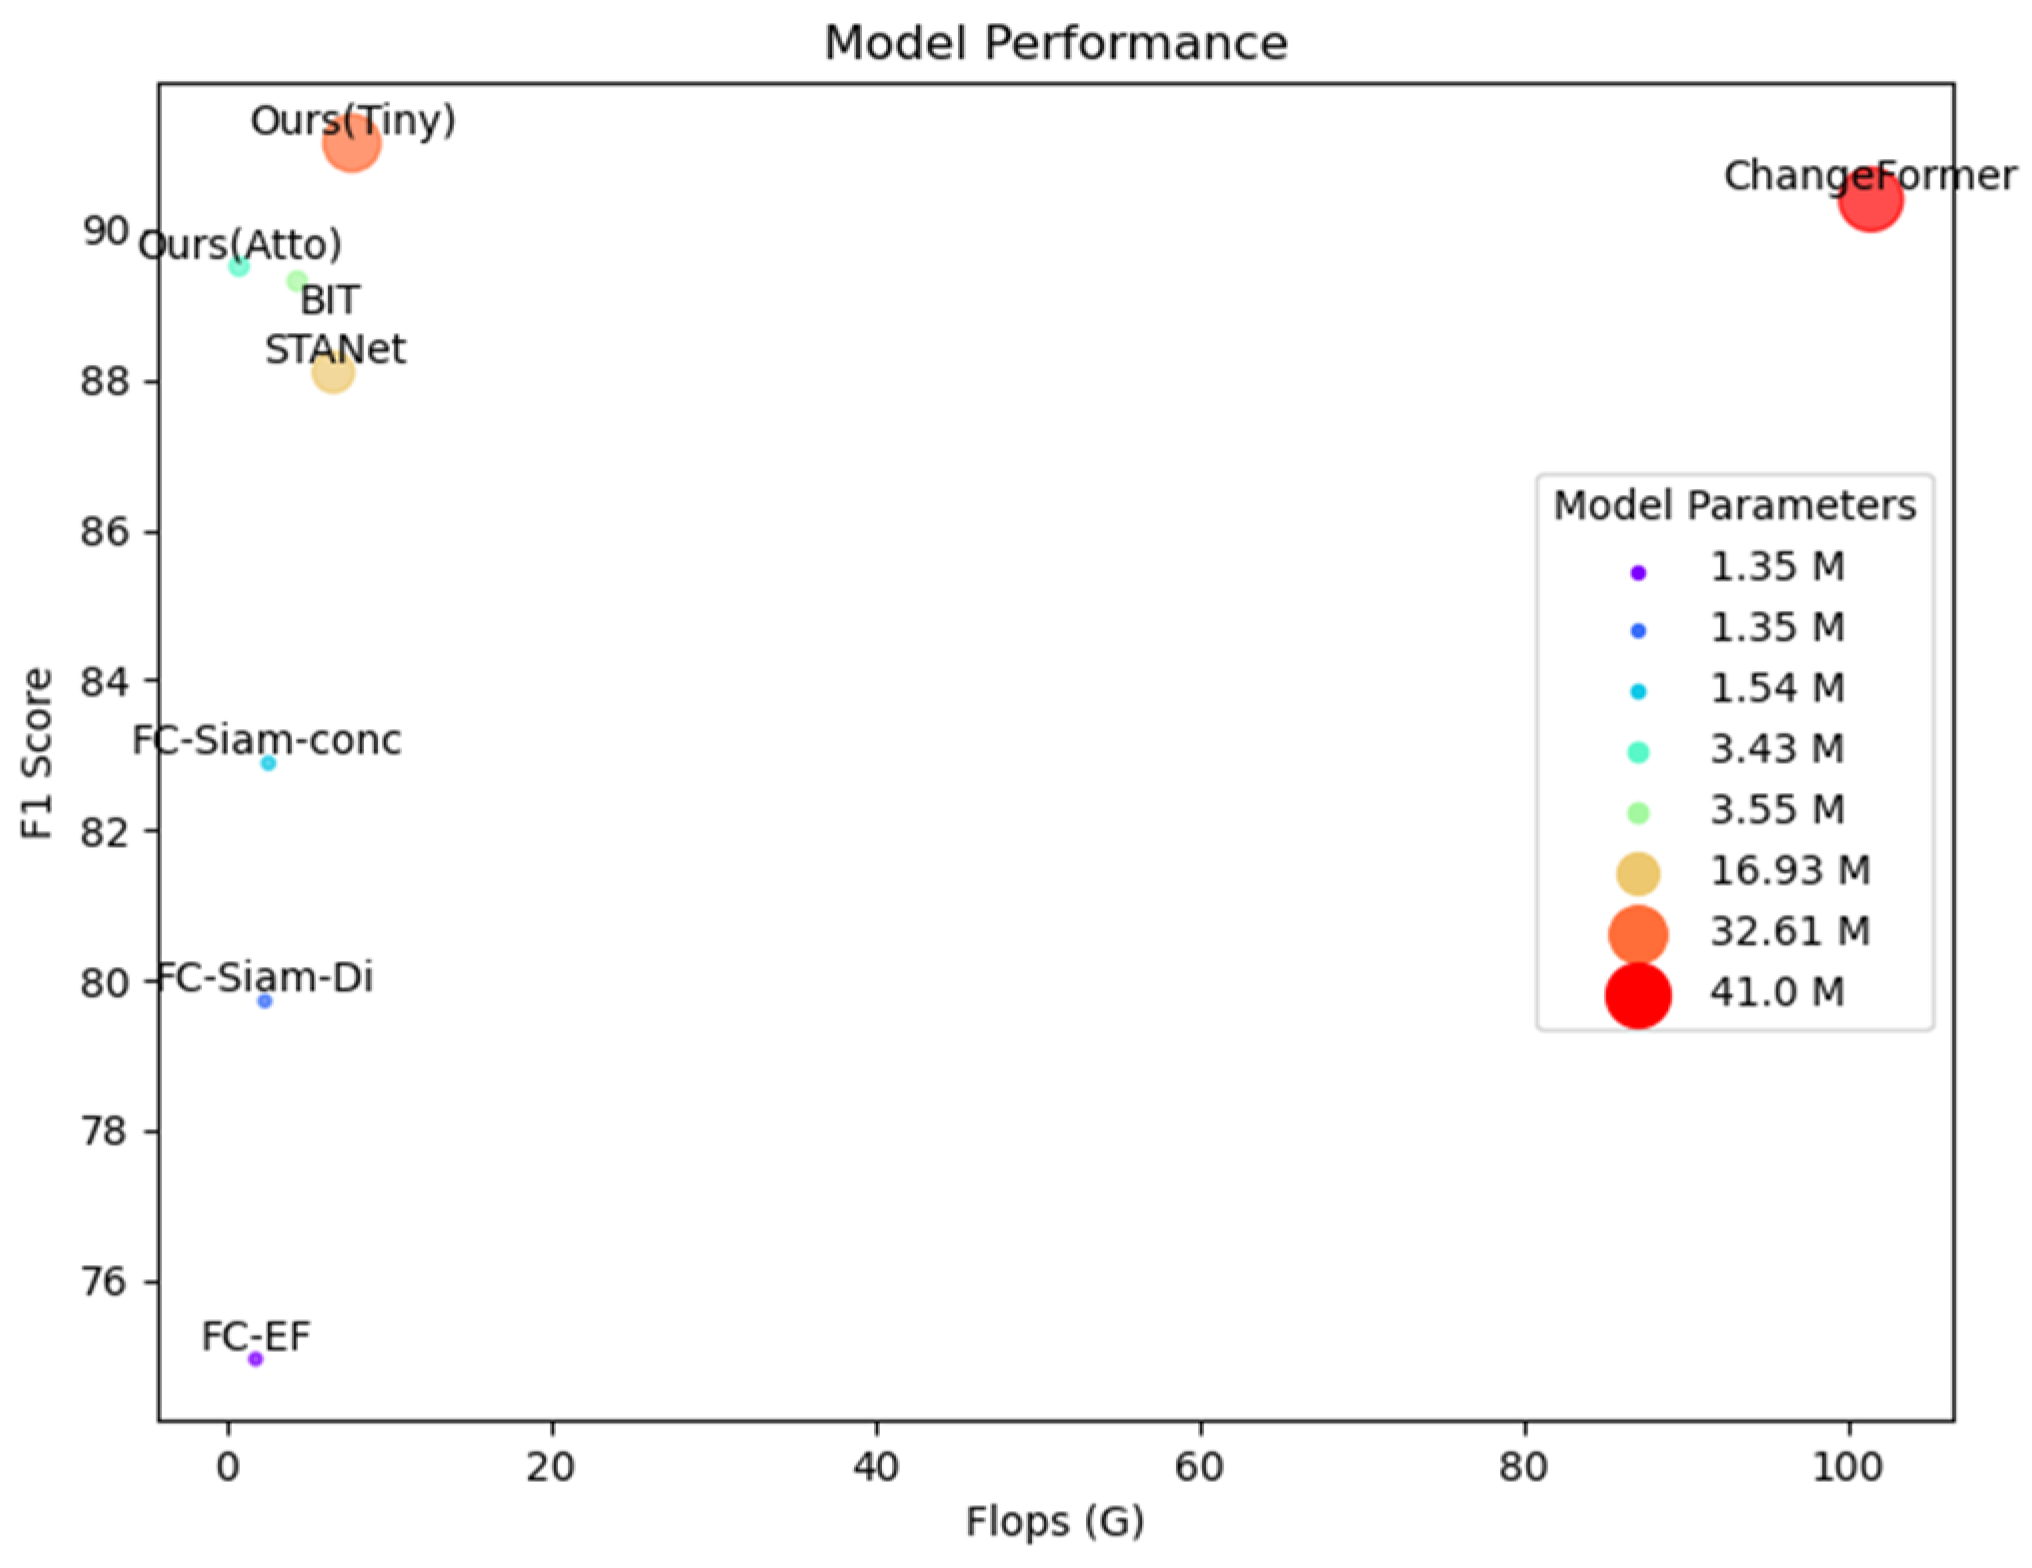Viewport: 2032px width, 1568px height.
Task: Select the blue FC-Siam-Di data point
Action: tap(264, 1001)
